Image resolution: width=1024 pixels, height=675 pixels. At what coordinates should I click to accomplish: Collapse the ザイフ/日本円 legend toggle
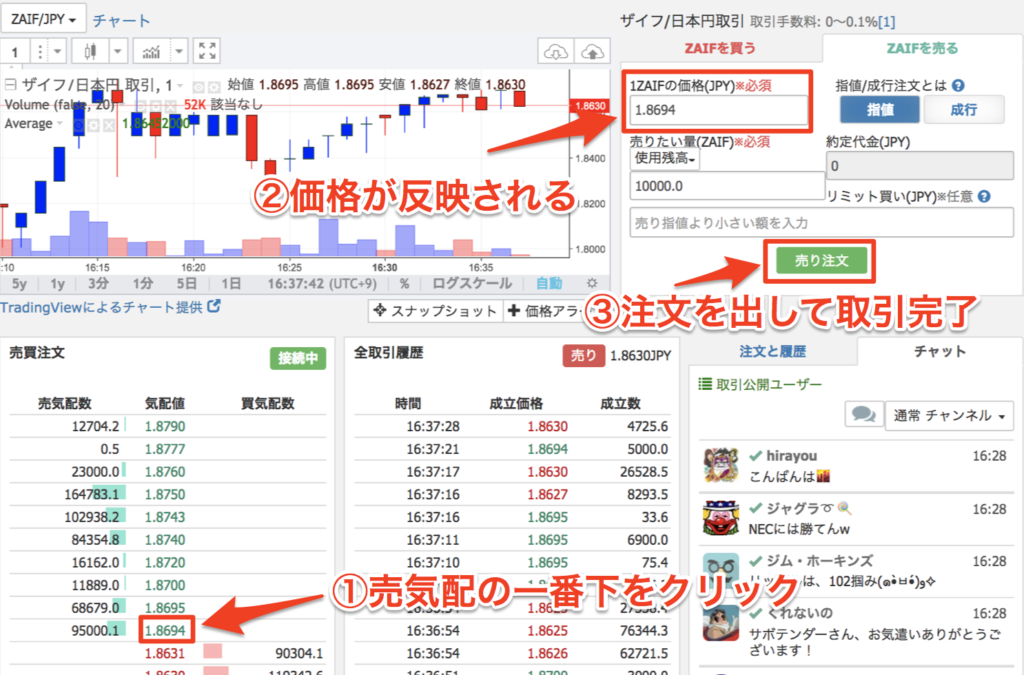pyautogui.click(x=10, y=84)
